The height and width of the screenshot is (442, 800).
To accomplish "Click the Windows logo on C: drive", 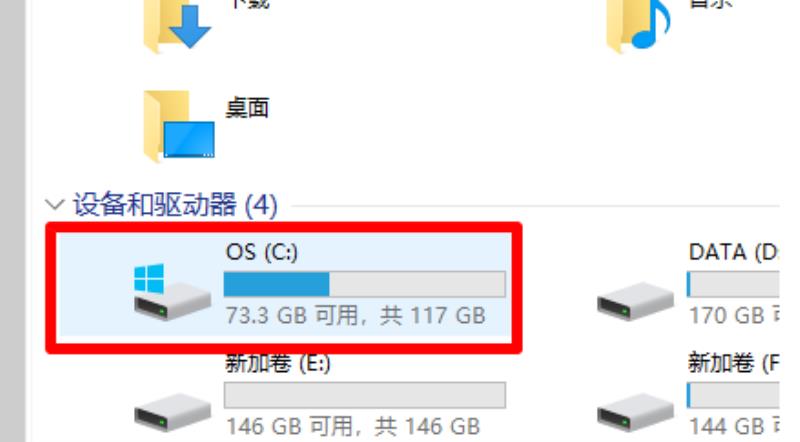I will click(149, 278).
